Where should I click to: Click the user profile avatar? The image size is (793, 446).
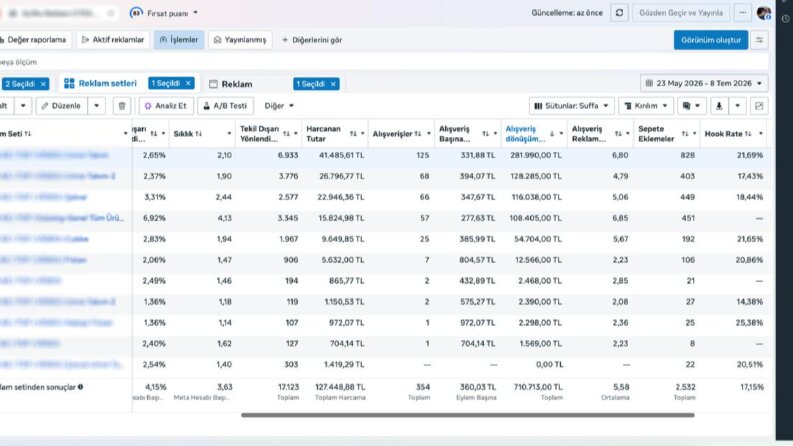764,13
